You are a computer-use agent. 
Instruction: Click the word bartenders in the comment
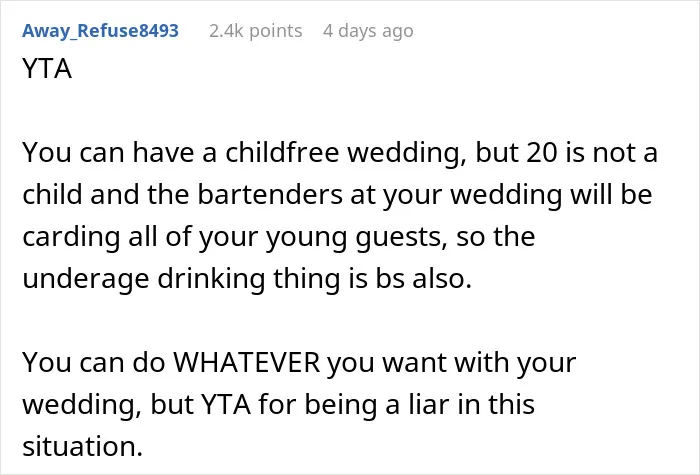[x=270, y=194]
